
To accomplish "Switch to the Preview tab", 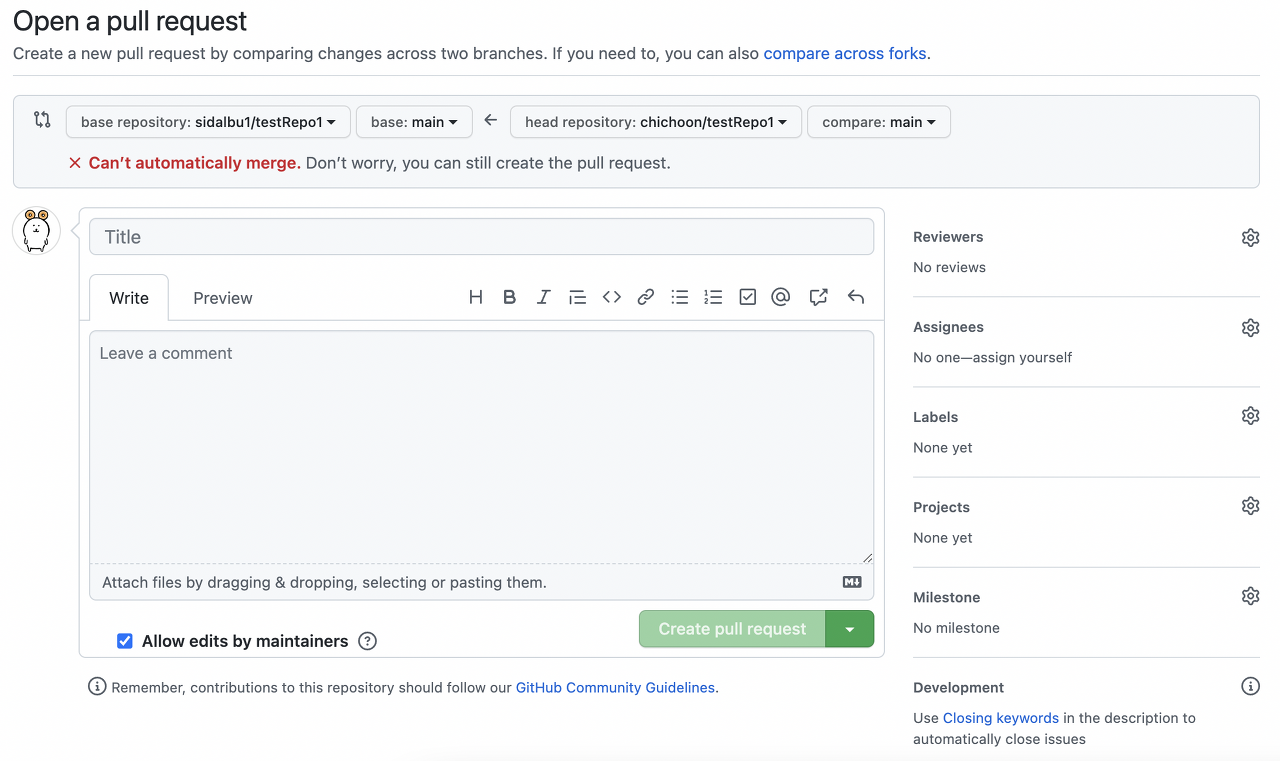I will [223, 298].
